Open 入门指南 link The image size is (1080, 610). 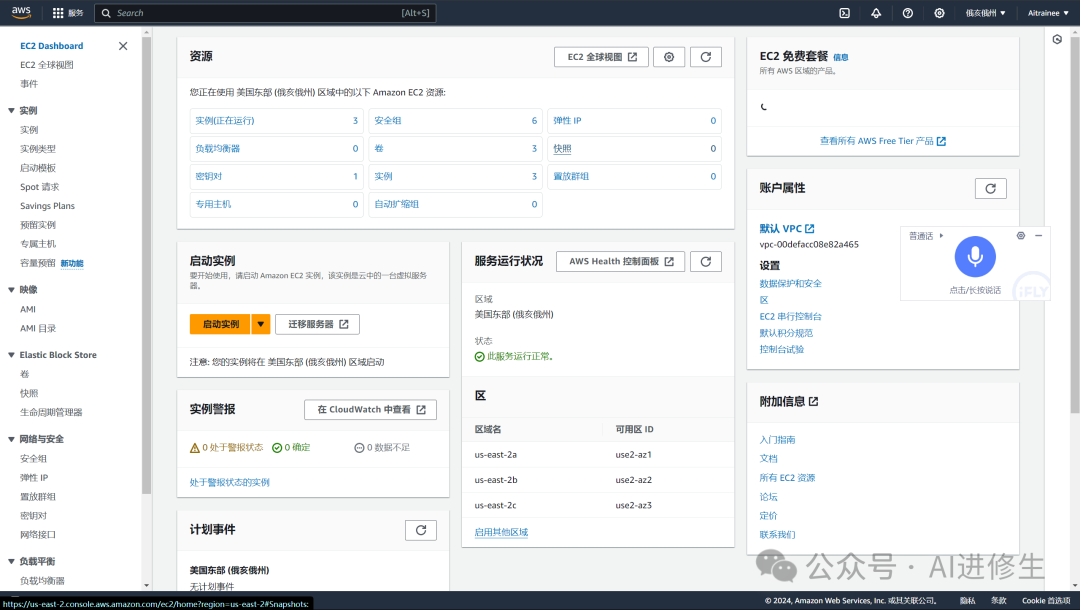point(777,440)
